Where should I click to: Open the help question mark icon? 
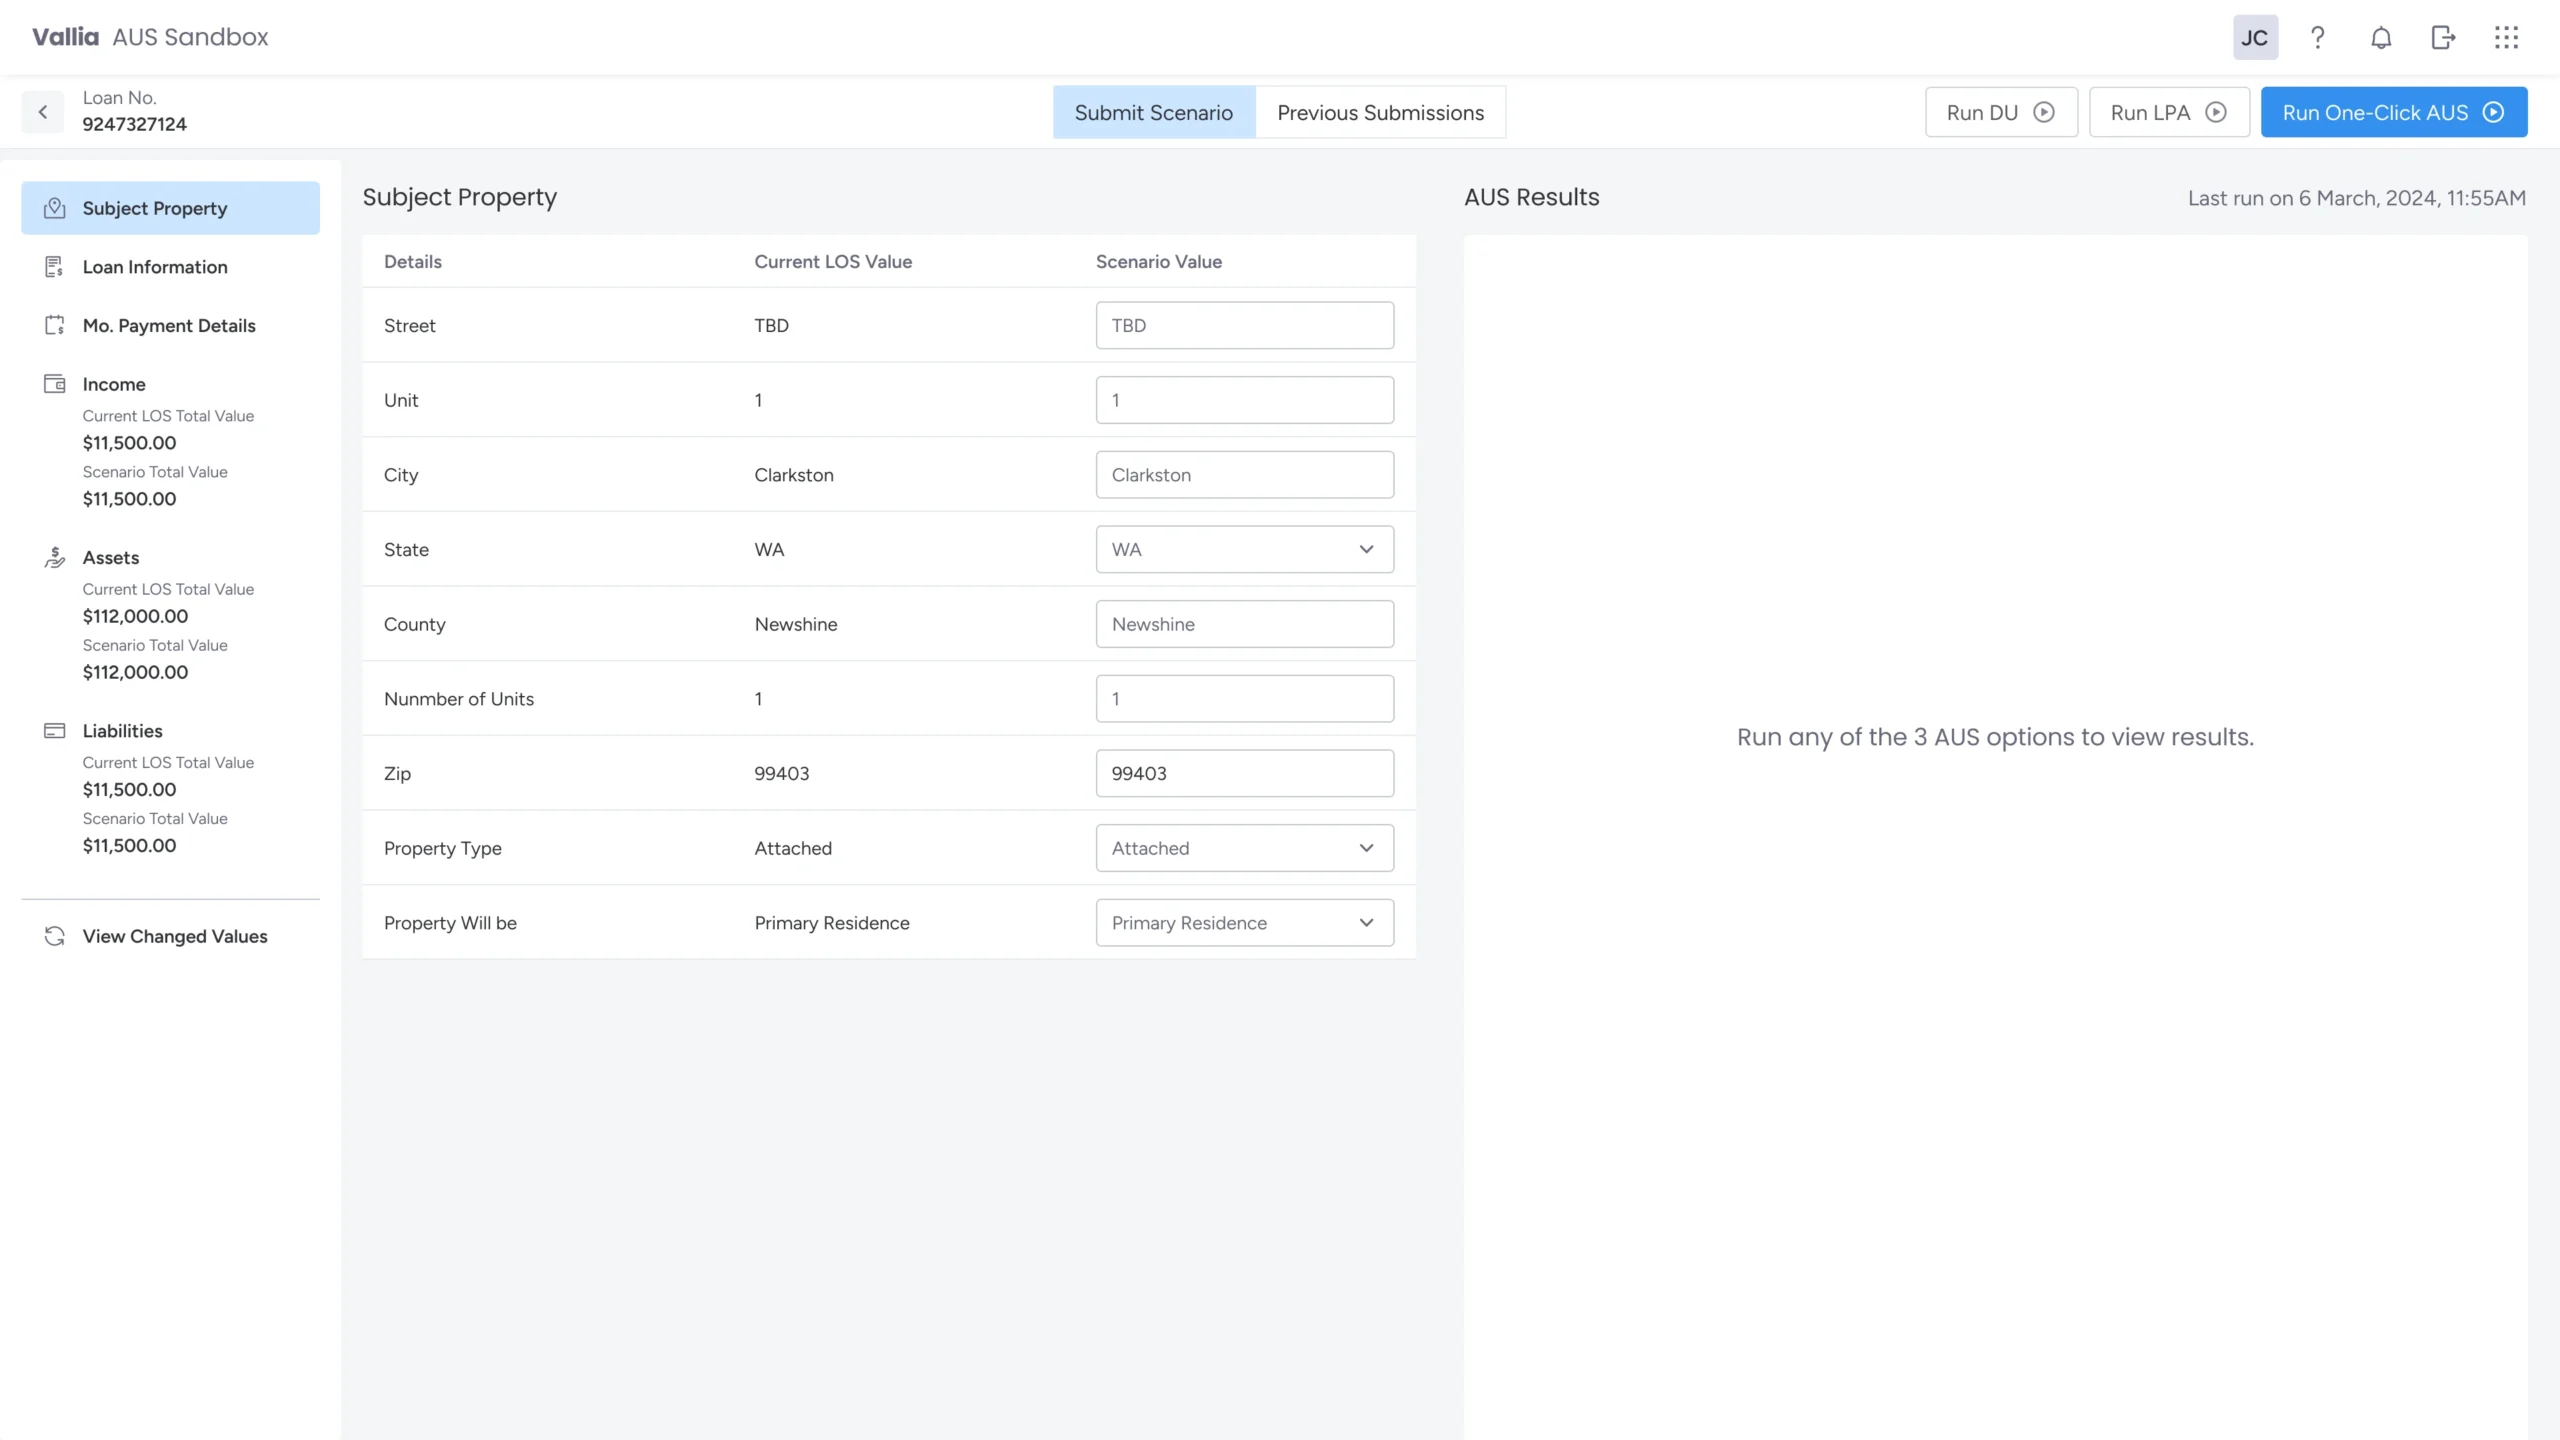click(x=2317, y=38)
